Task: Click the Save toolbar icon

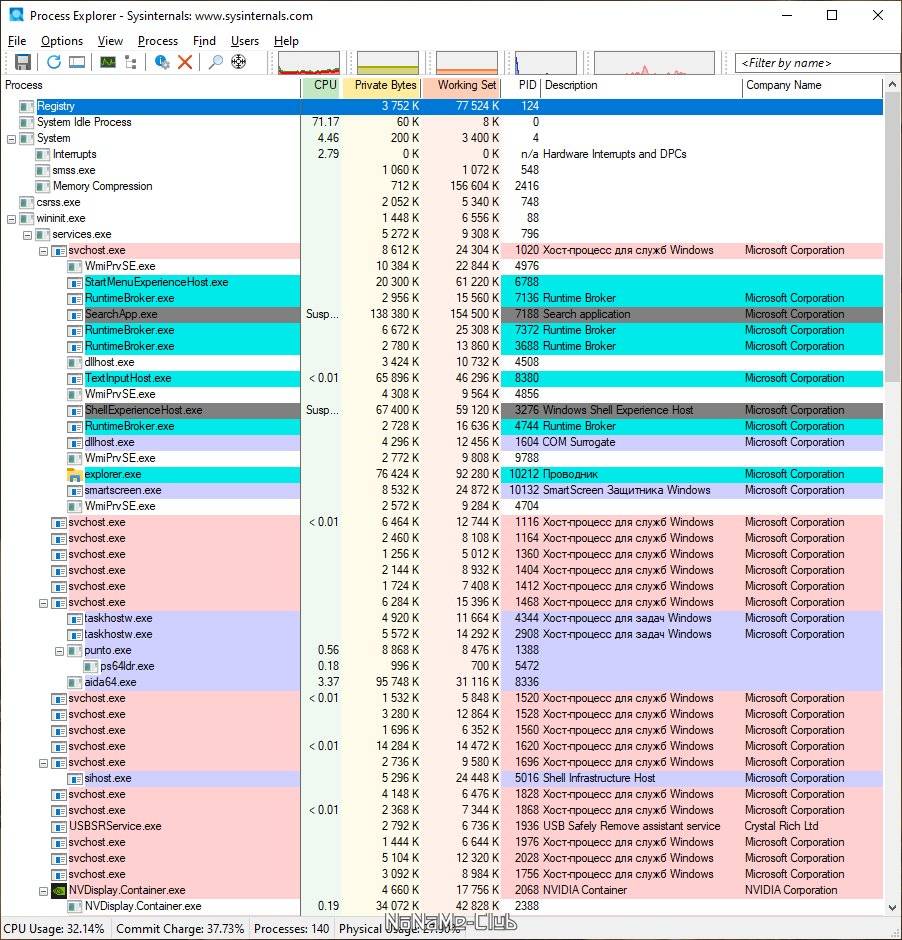Action: [23, 62]
